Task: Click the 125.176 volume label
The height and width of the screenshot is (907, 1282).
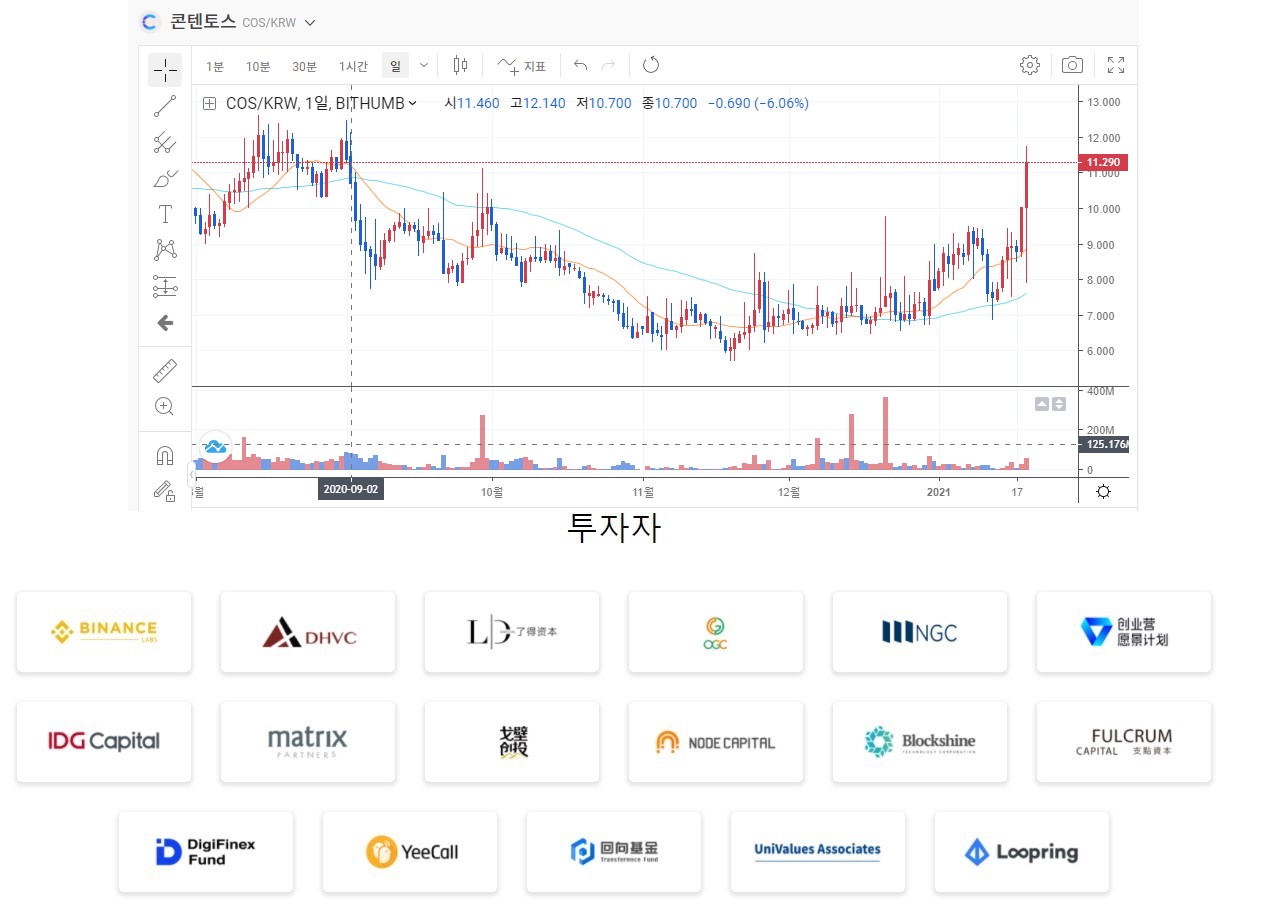Action: (1103, 445)
